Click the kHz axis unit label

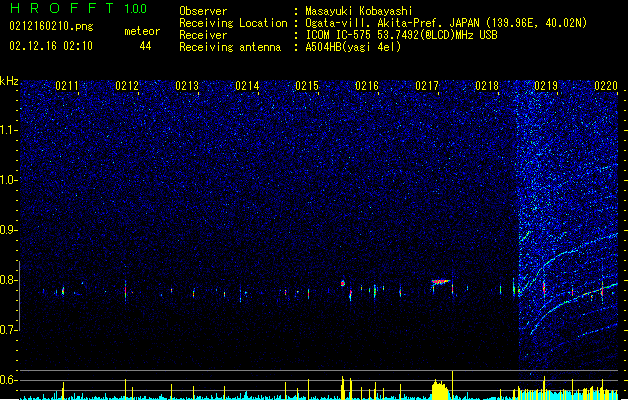pos(9,81)
